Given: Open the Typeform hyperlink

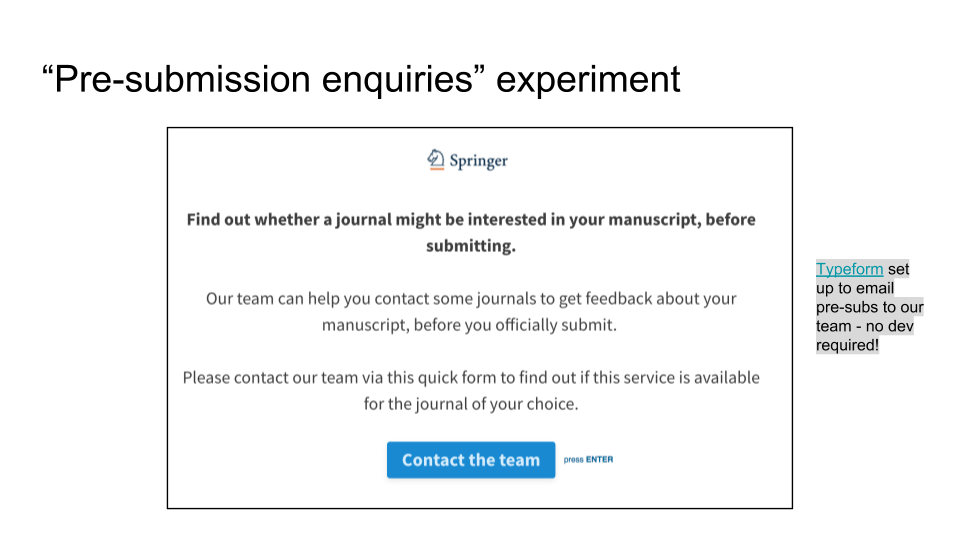Looking at the screenshot, I should [849, 269].
